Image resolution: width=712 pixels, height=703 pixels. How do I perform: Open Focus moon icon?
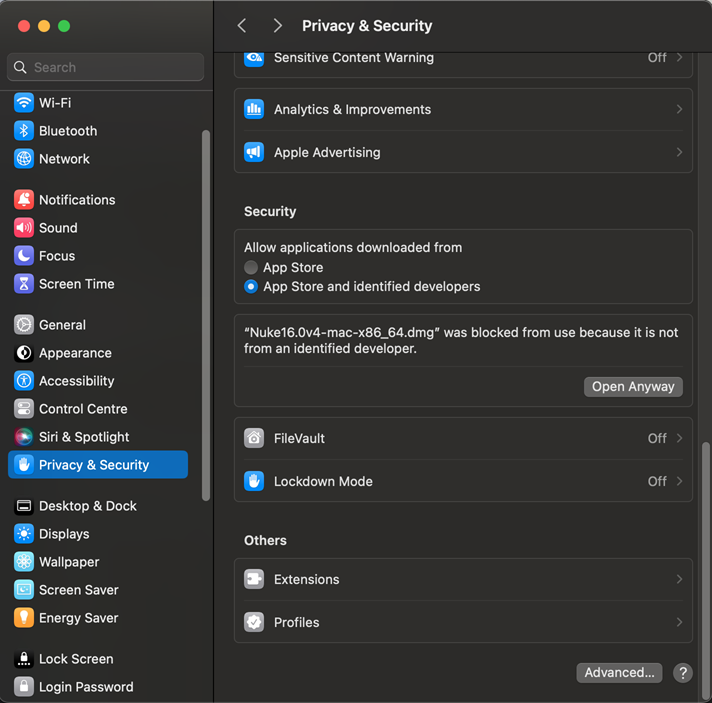(24, 256)
